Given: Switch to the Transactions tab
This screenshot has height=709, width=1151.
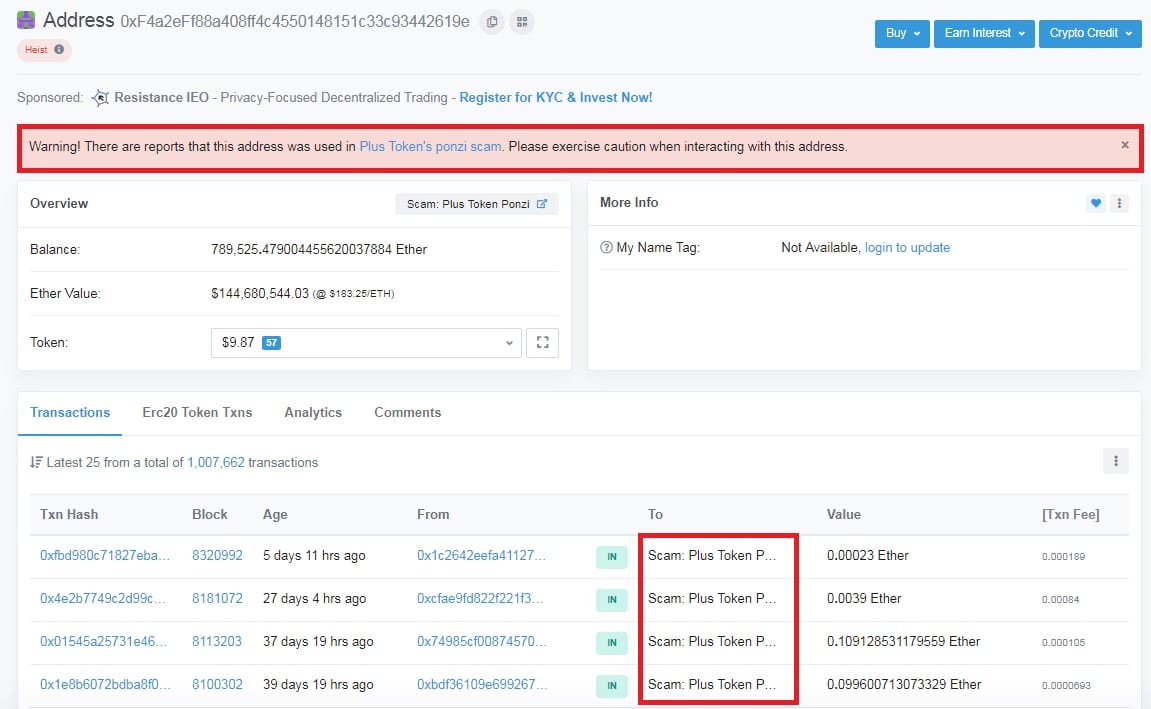Looking at the screenshot, I should (x=70, y=412).
